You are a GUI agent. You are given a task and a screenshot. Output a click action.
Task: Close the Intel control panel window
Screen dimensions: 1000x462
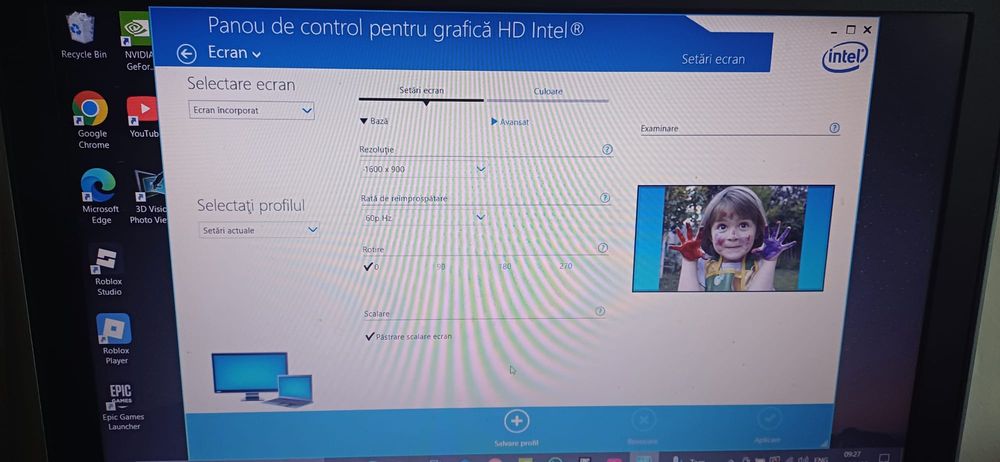pyautogui.click(x=867, y=29)
